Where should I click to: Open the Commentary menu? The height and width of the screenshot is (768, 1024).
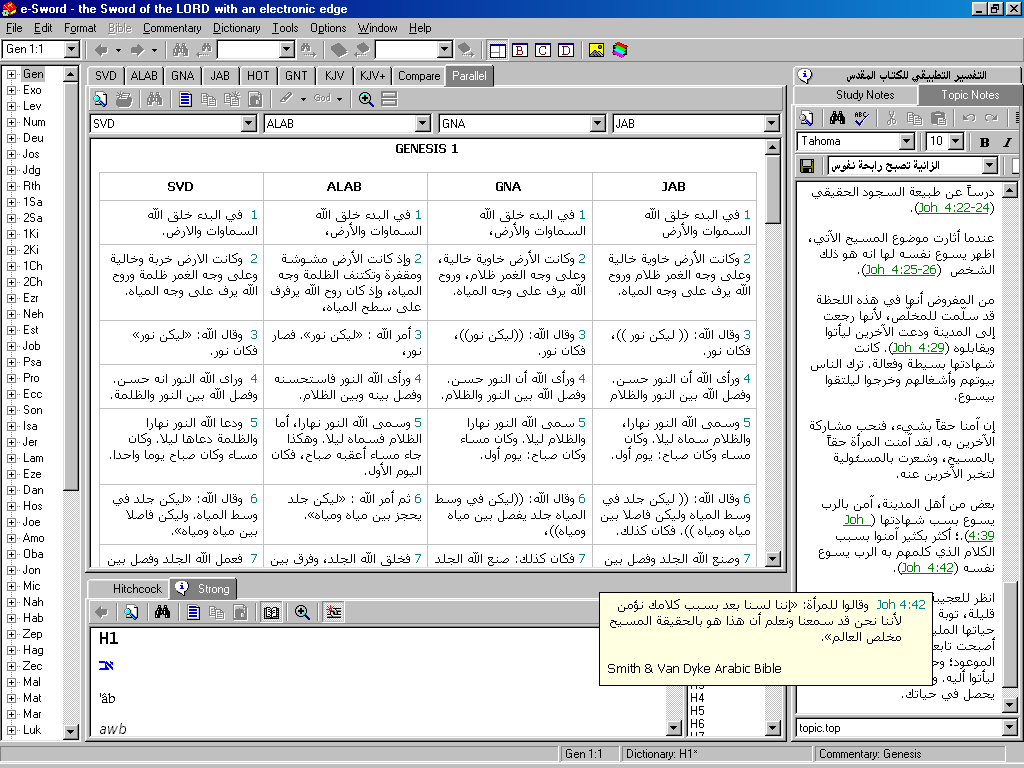click(x=172, y=28)
